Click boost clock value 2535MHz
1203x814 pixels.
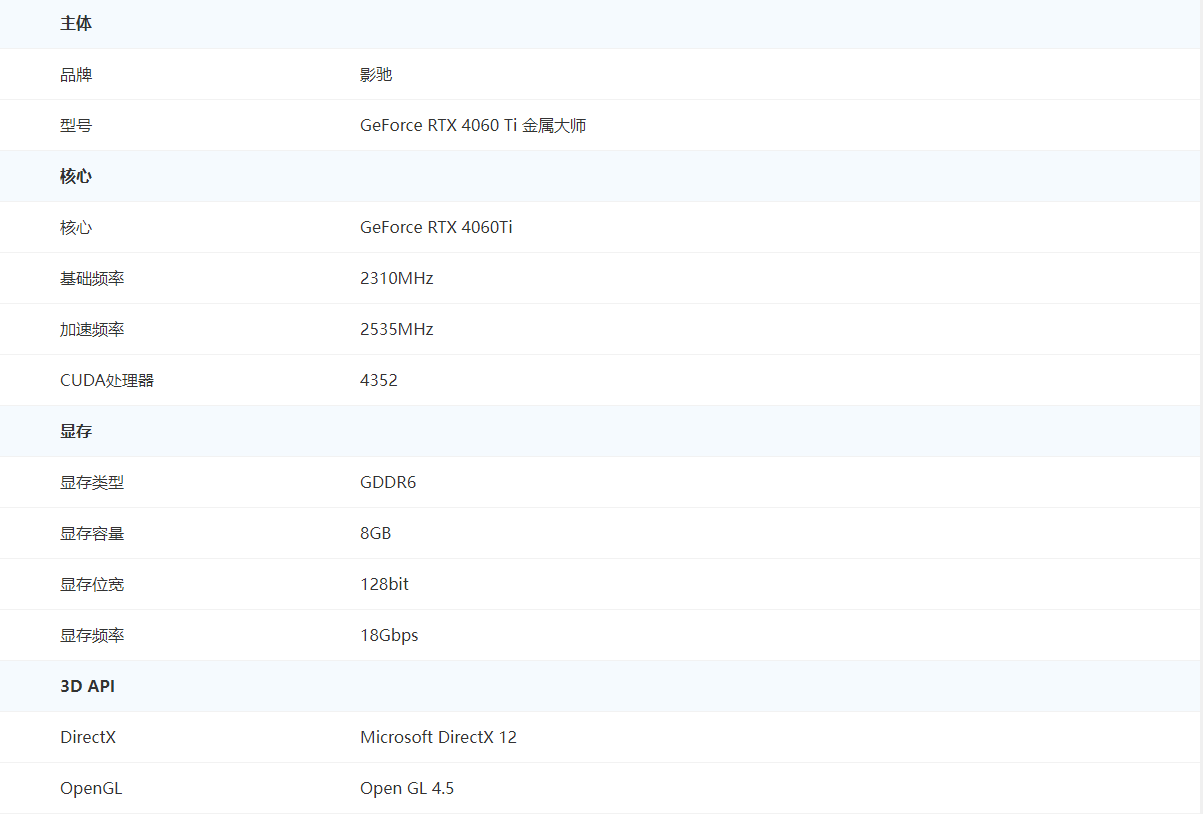click(397, 329)
